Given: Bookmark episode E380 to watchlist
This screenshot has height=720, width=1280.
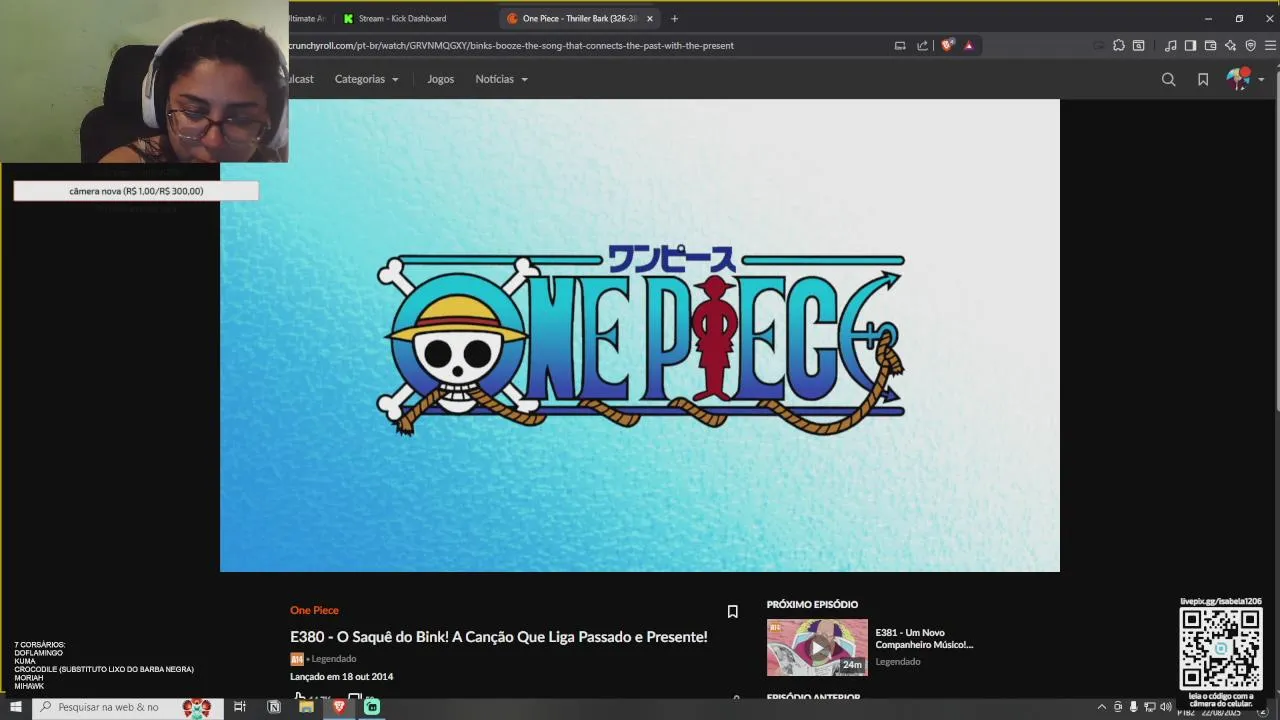Looking at the screenshot, I should [732, 611].
